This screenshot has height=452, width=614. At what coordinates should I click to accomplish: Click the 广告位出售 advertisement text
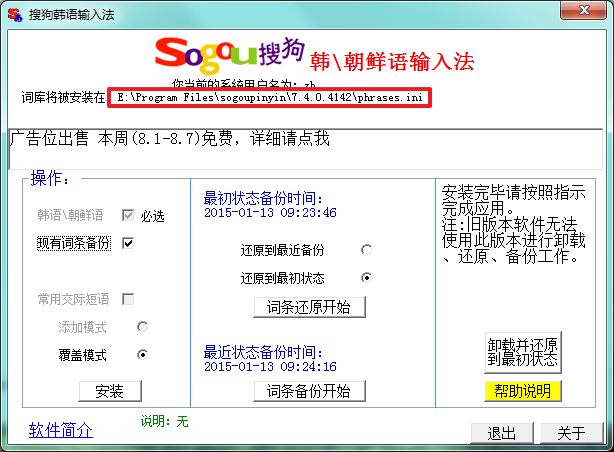pos(170,138)
